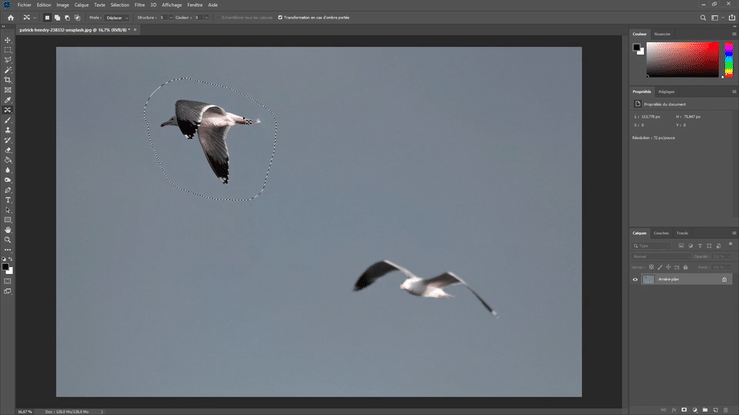Open the Fond value dropdown arrow
Image resolution: width=739 pixels, height=415 pixels.
(x=729, y=267)
